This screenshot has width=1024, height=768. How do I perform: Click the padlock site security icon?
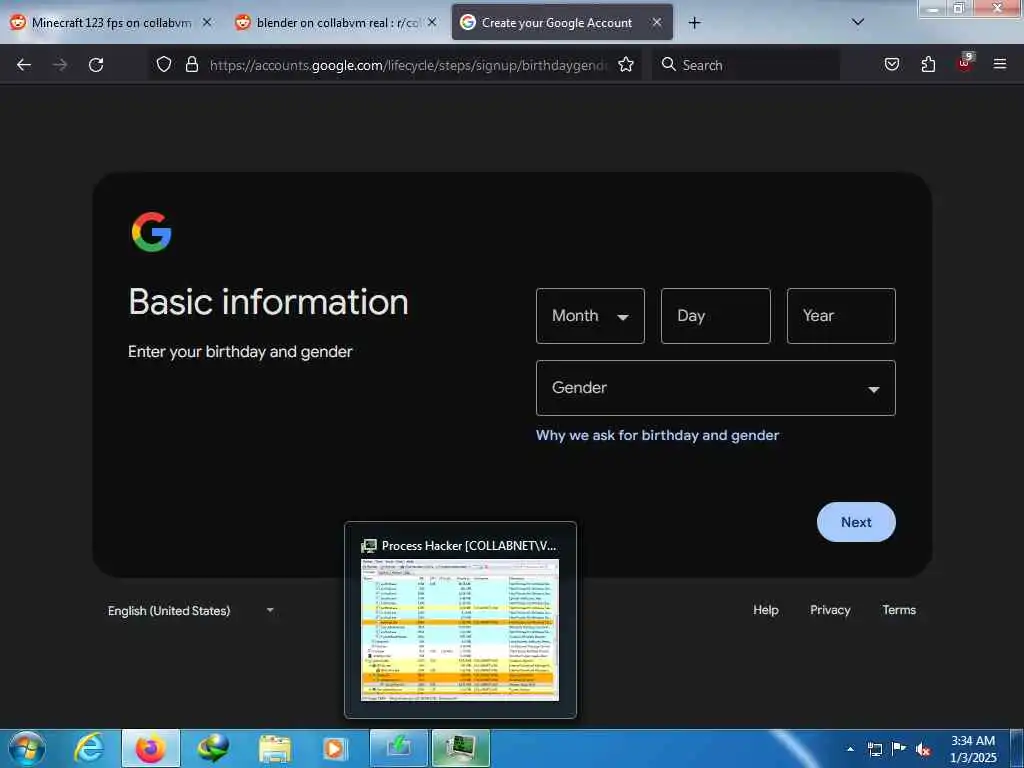coord(191,64)
